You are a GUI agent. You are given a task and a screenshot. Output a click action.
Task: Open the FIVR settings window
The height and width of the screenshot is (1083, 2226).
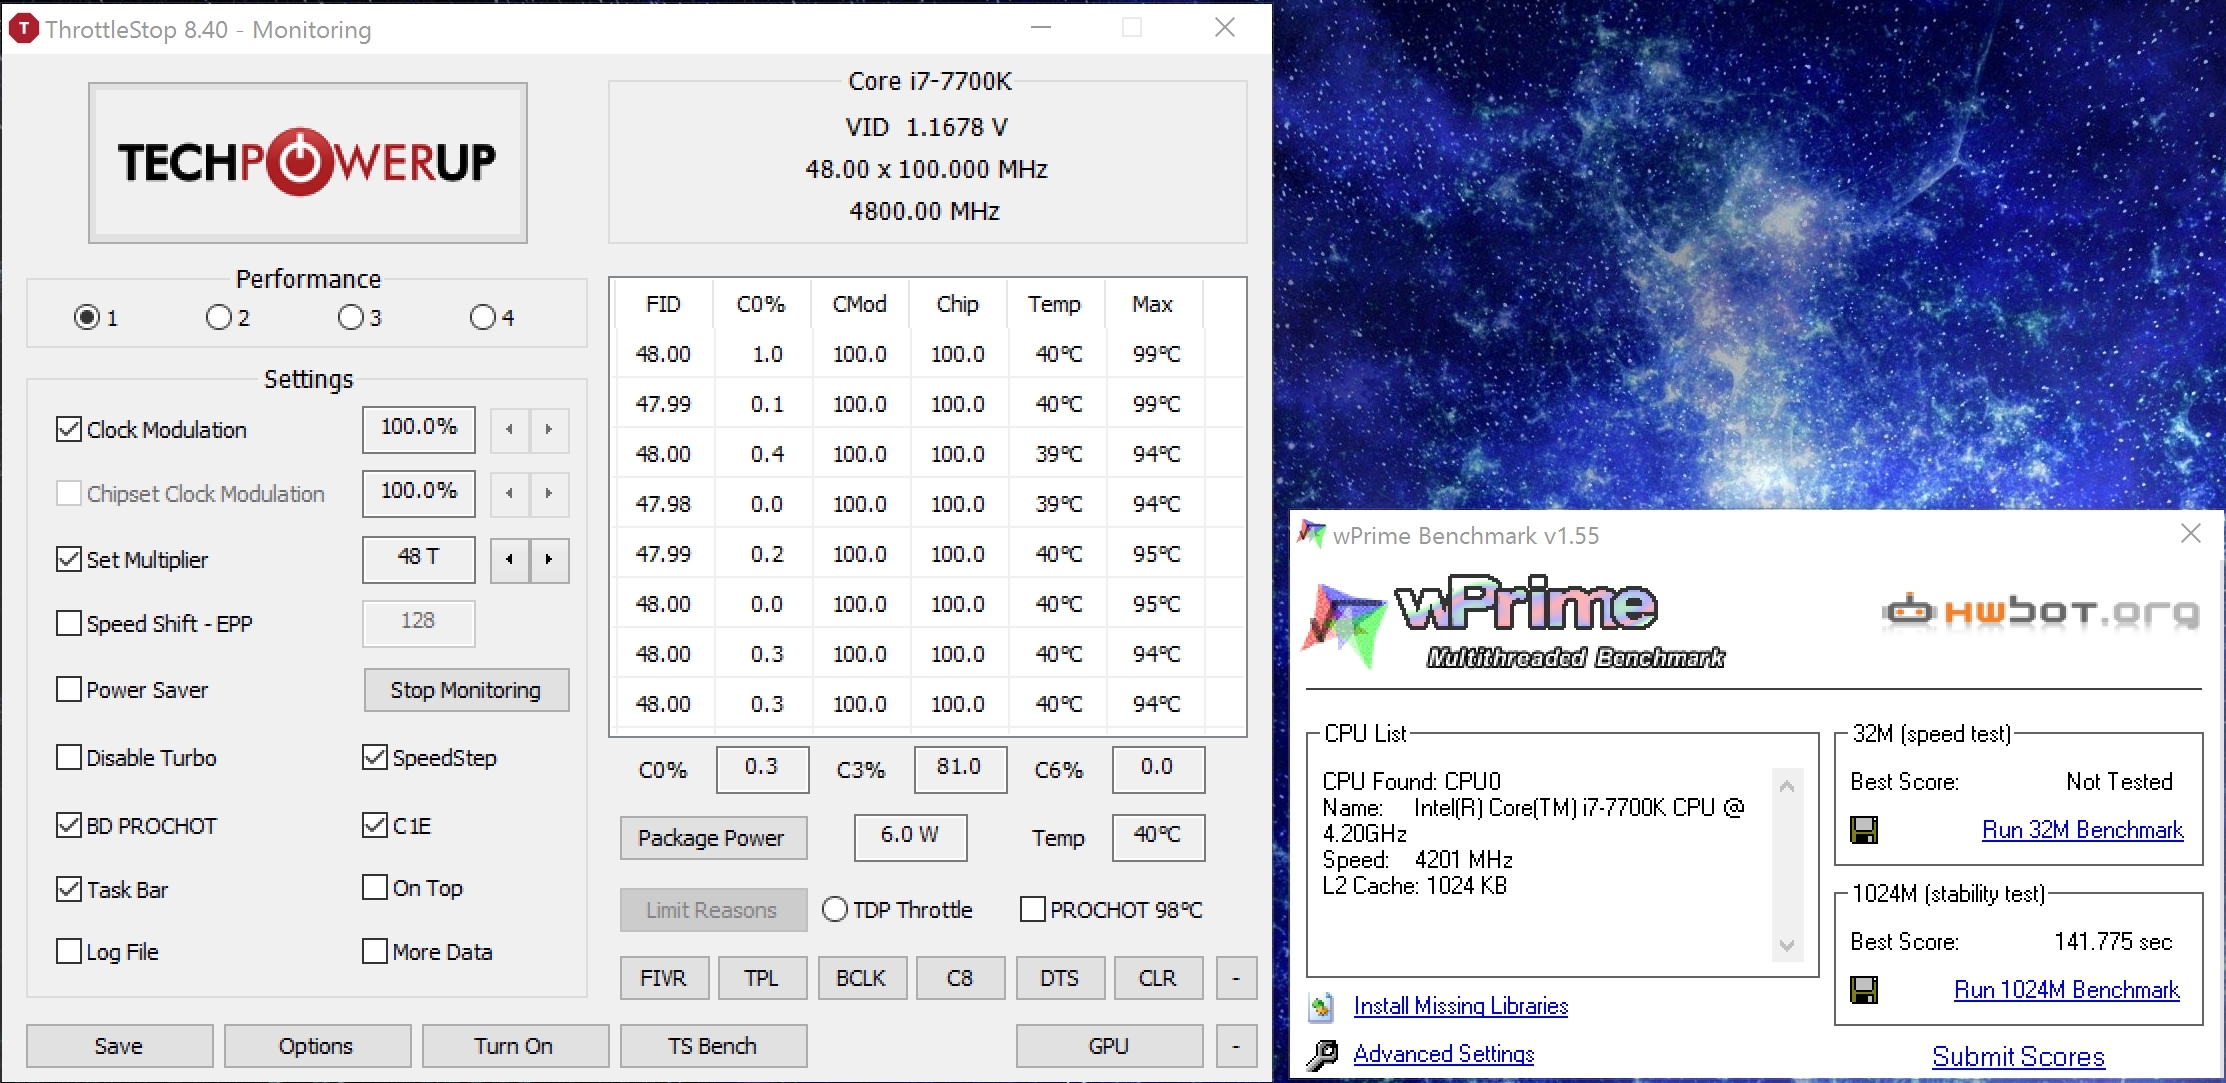click(663, 978)
